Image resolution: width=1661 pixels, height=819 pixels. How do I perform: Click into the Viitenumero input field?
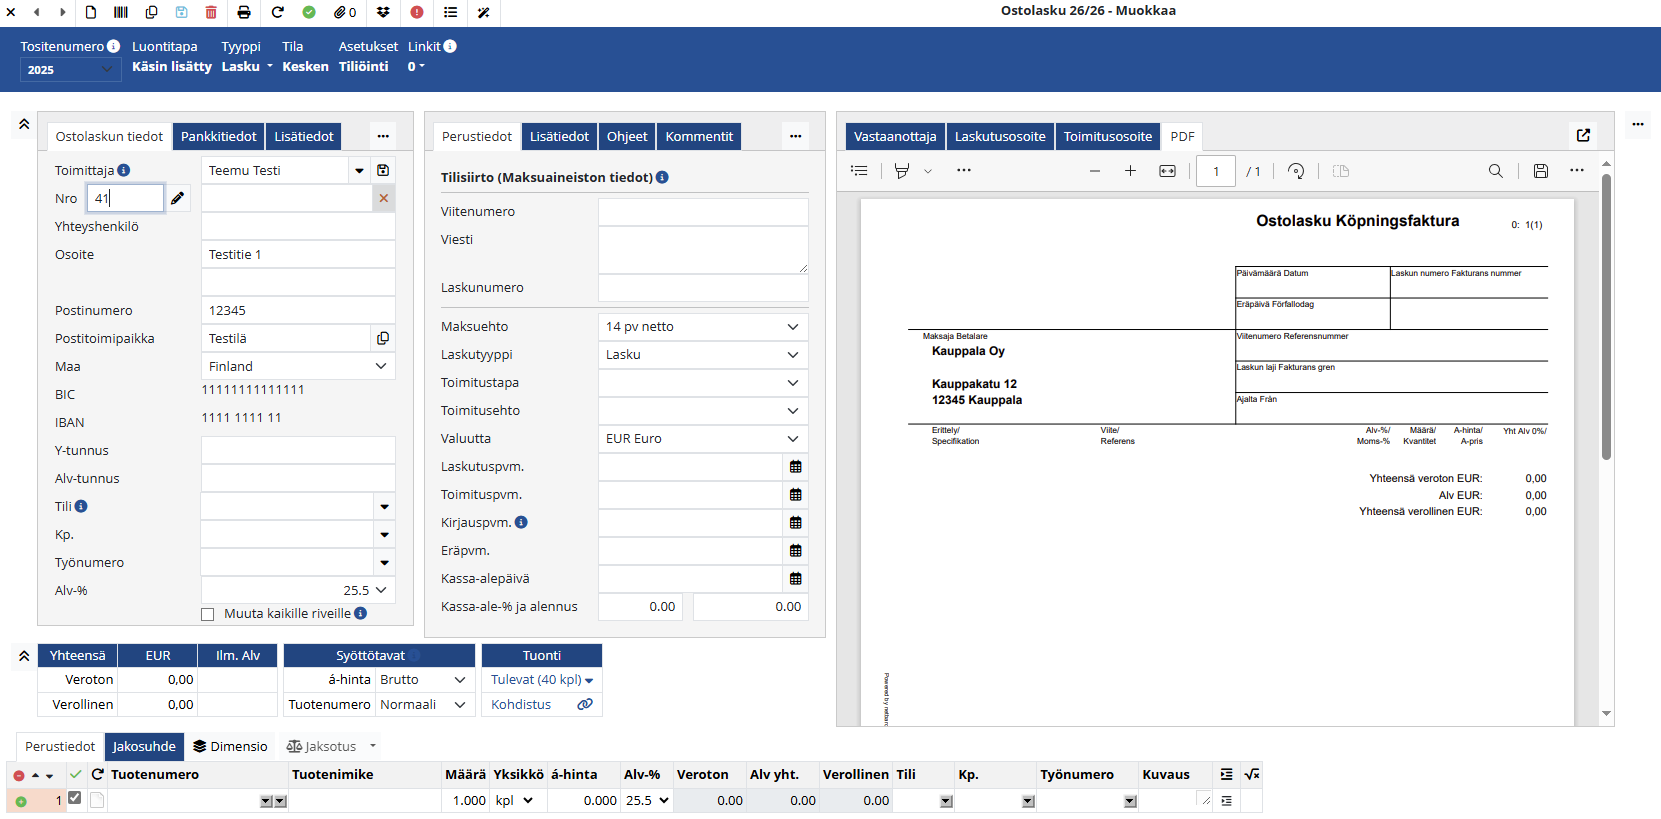point(702,212)
